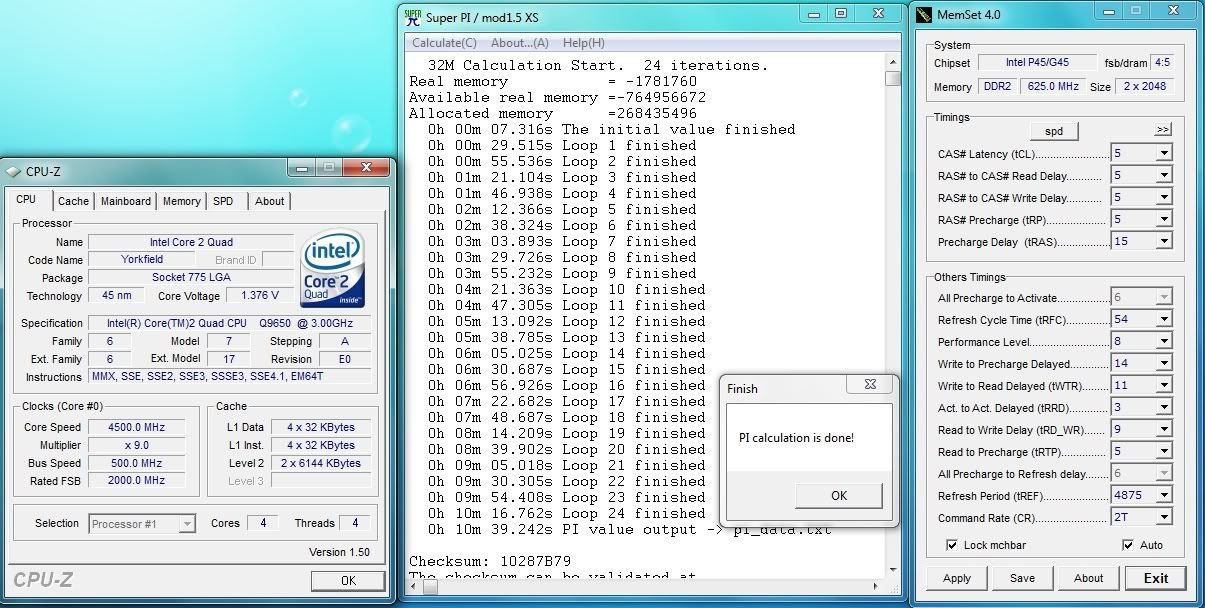
Task: Click the Memory 625.0 MHz field
Action: click(1051, 87)
